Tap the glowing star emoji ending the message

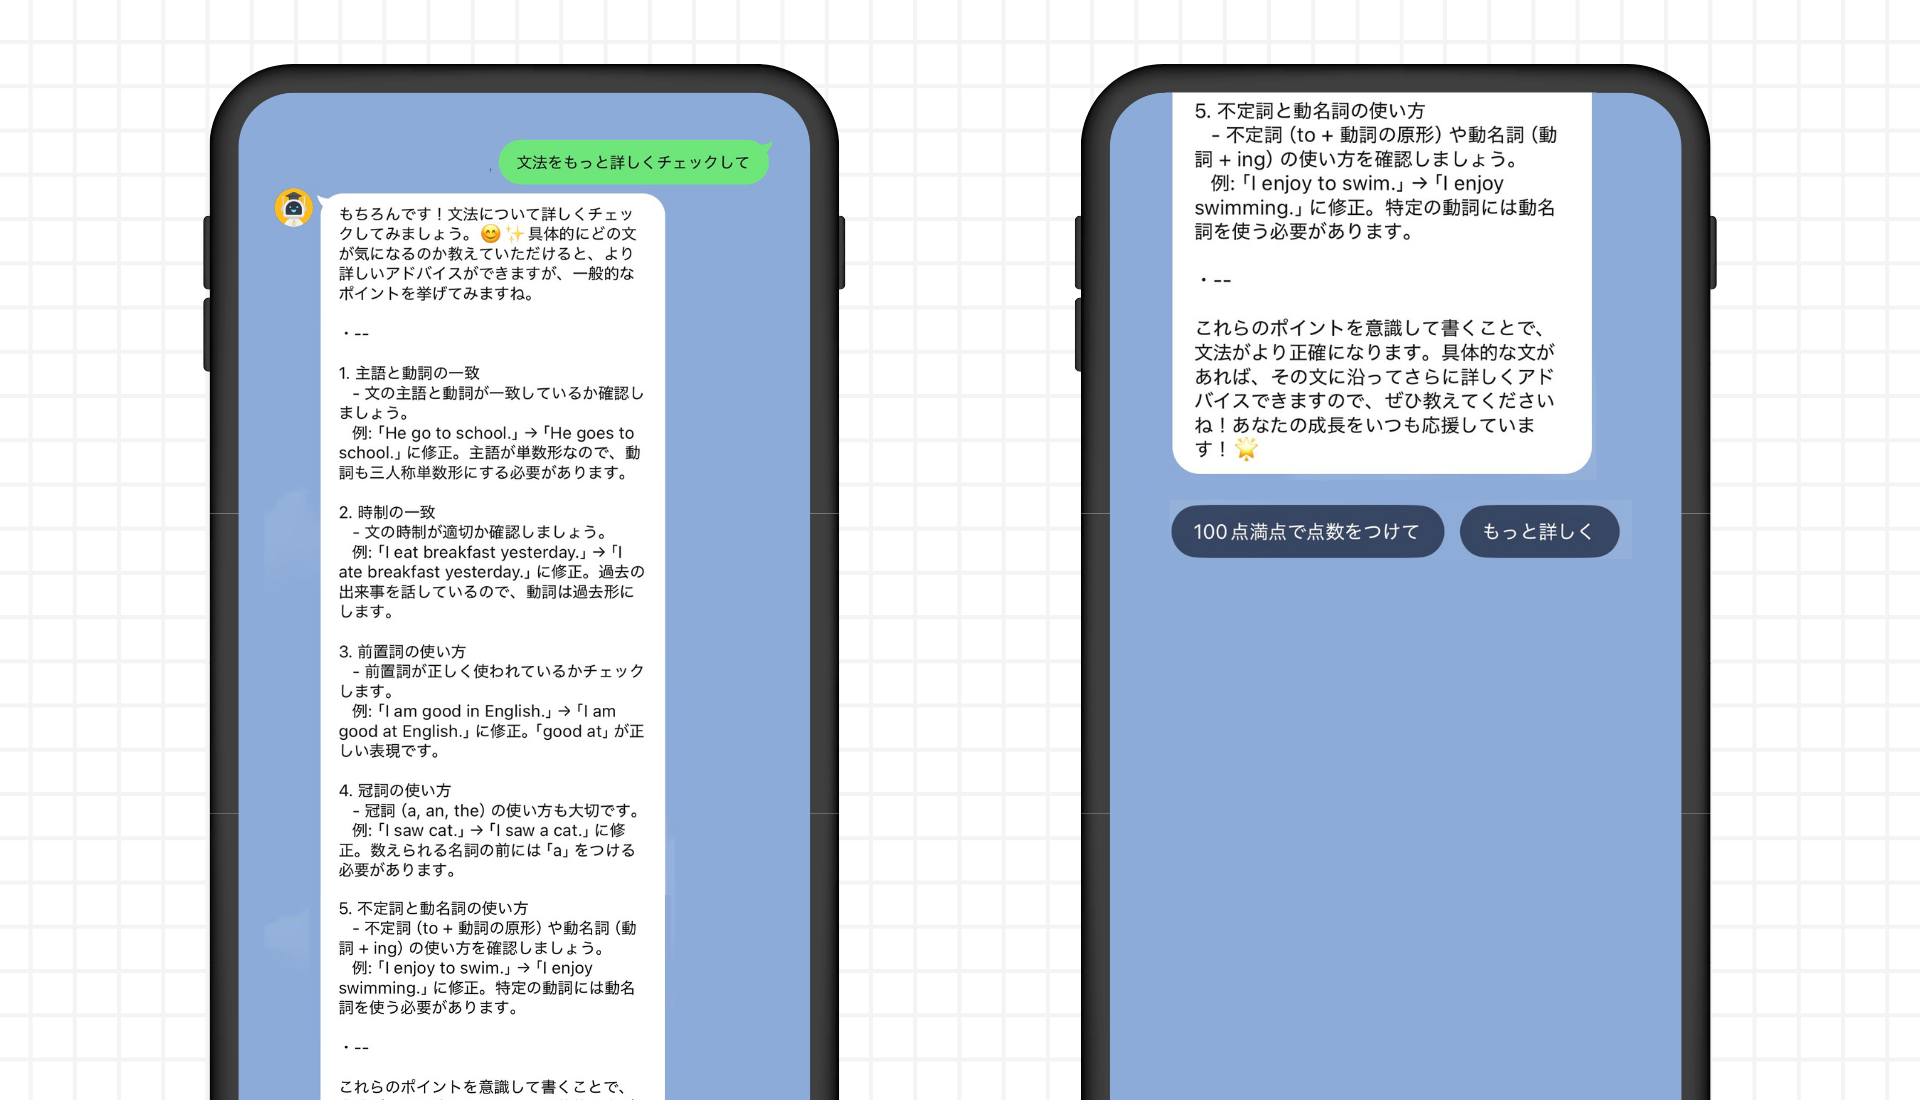(1246, 449)
